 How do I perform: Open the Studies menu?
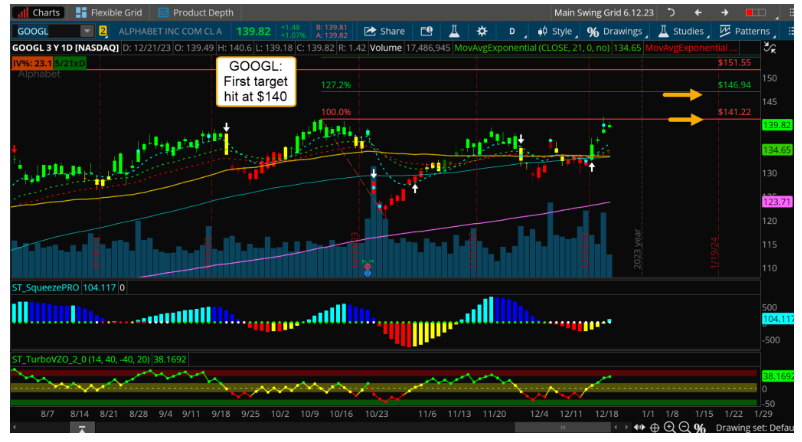(x=684, y=31)
